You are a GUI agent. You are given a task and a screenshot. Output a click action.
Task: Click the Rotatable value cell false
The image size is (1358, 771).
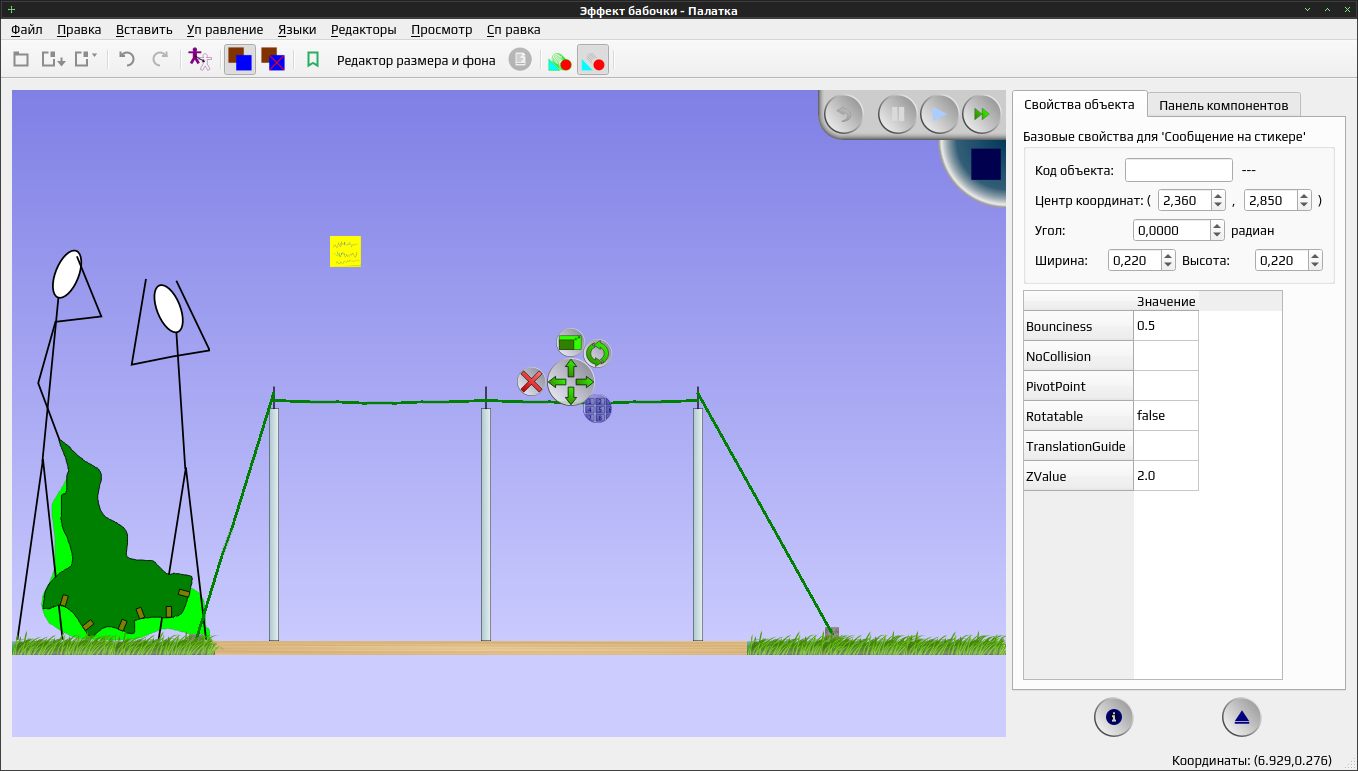(x=1166, y=416)
